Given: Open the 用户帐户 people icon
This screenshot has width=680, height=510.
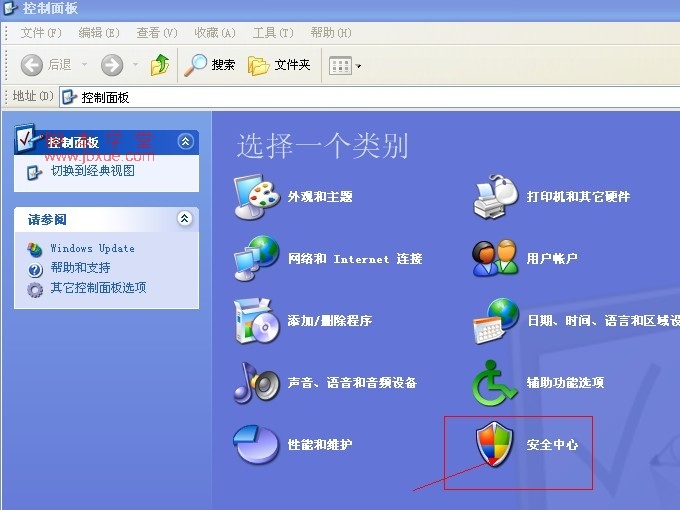Looking at the screenshot, I should point(495,258).
